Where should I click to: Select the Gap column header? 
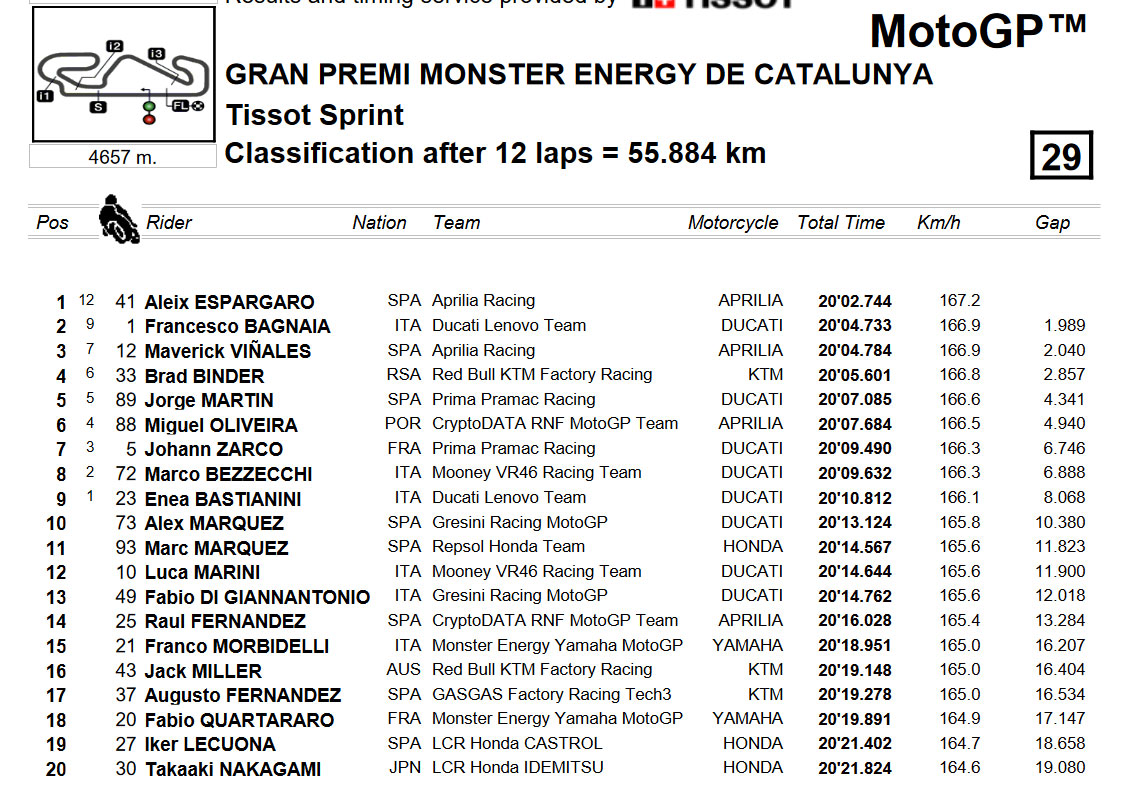(x=1052, y=222)
